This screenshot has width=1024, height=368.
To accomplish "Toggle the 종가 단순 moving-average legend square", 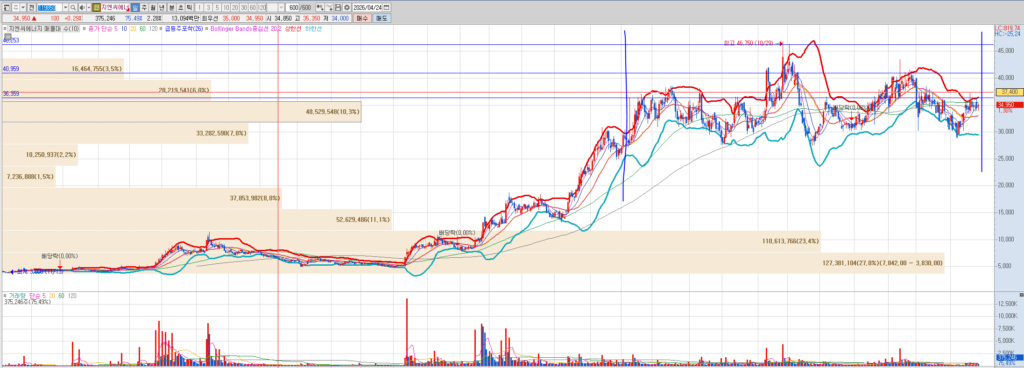I will pyautogui.click(x=84, y=29).
